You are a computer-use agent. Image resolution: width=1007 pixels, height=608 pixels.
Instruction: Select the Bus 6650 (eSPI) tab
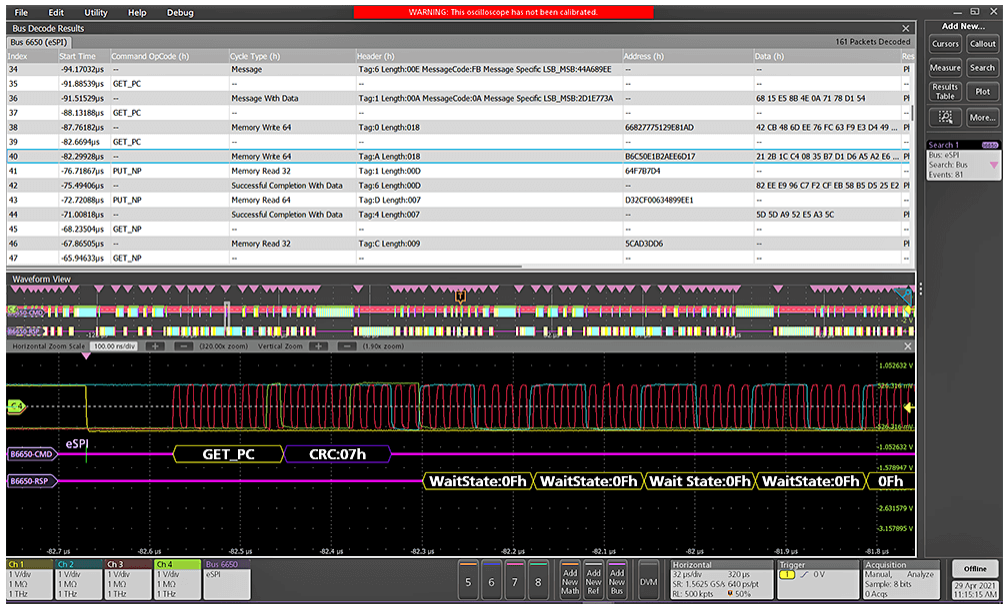[x=39, y=42]
